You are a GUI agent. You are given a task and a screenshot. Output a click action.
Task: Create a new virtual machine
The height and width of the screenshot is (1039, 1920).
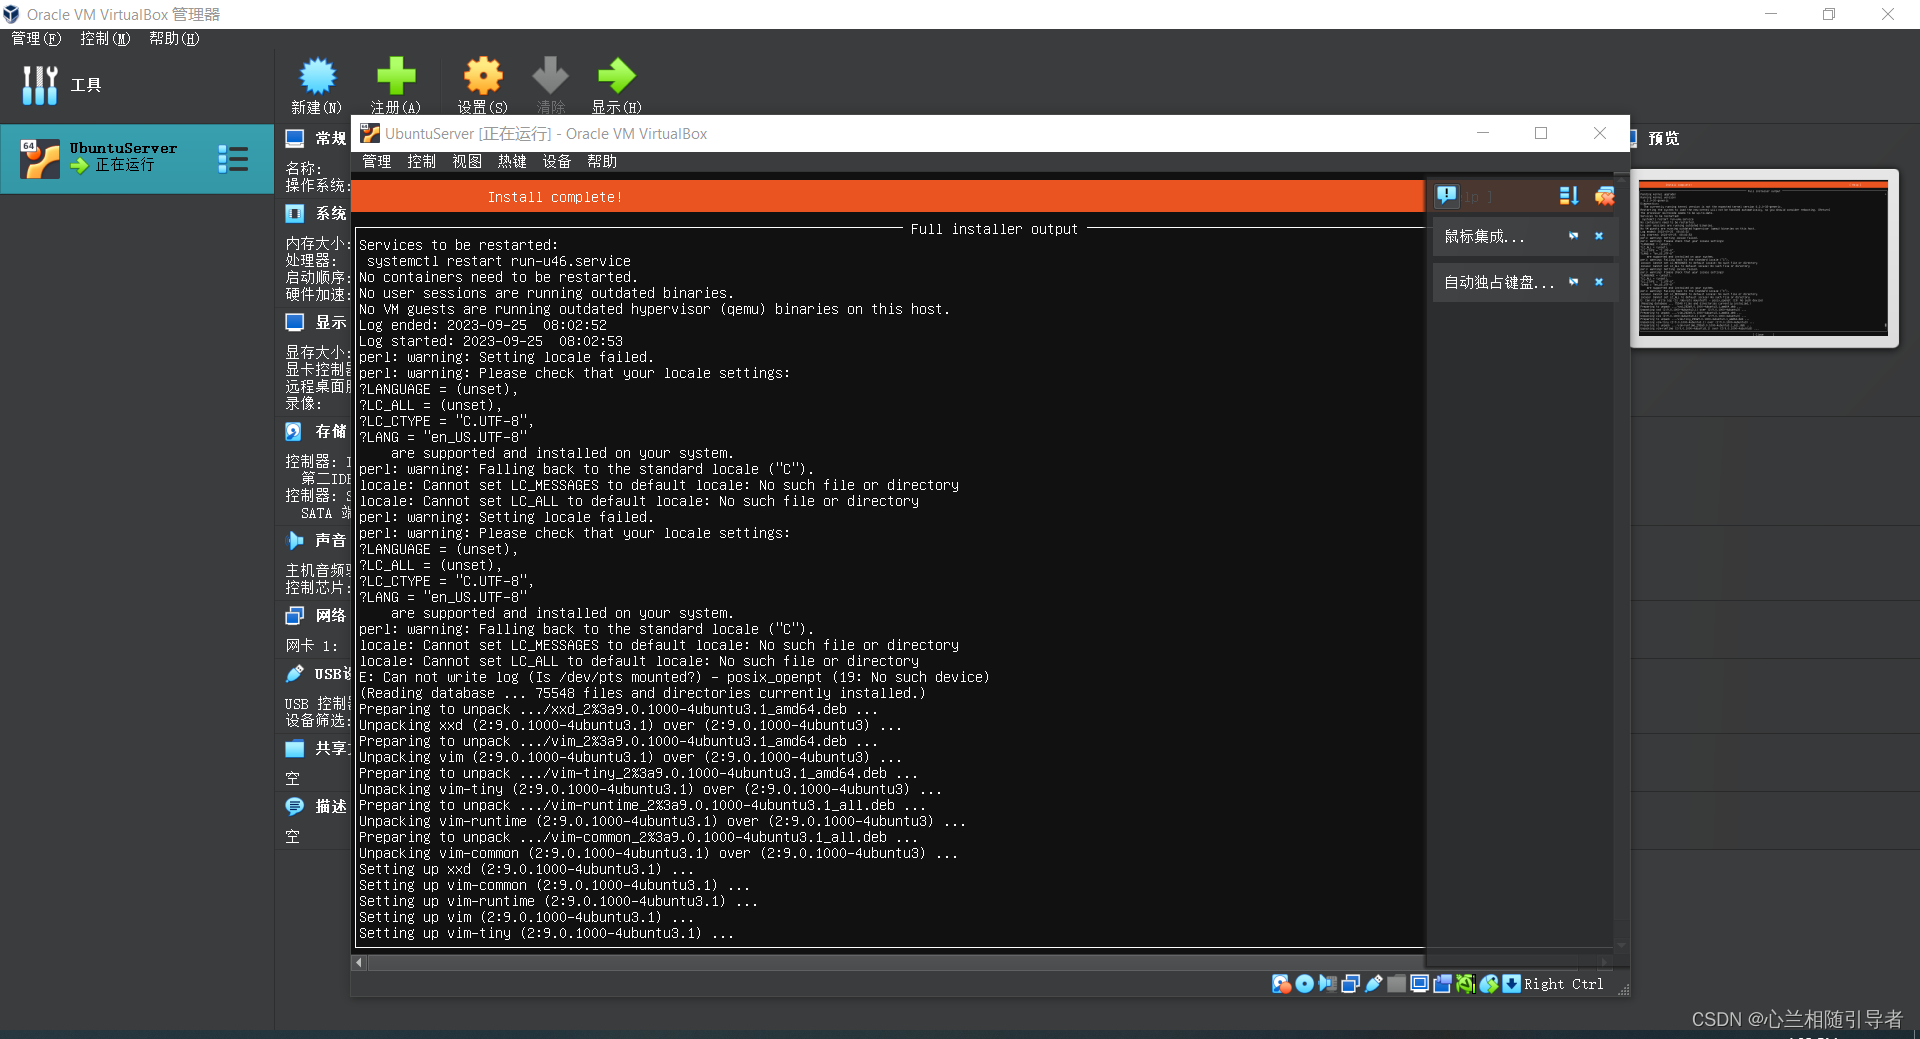point(316,85)
